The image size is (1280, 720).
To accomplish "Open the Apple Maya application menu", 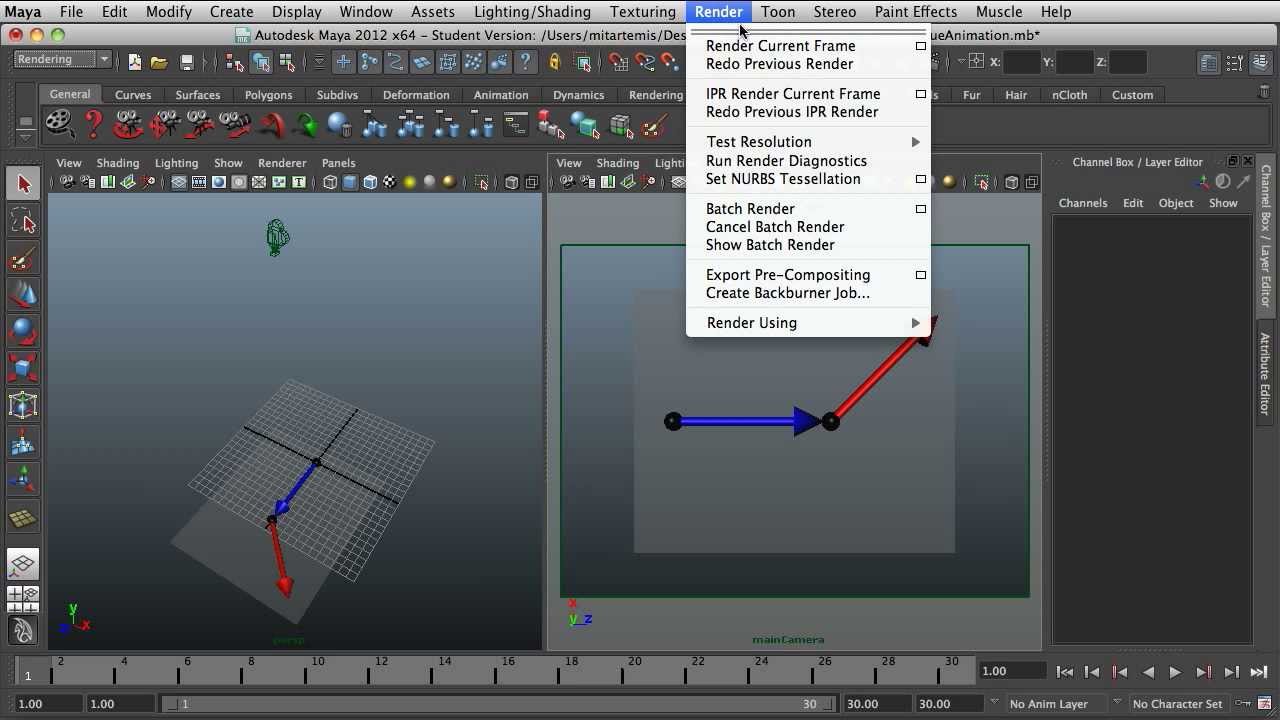I will pyautogui.click(x=21, y=12).
